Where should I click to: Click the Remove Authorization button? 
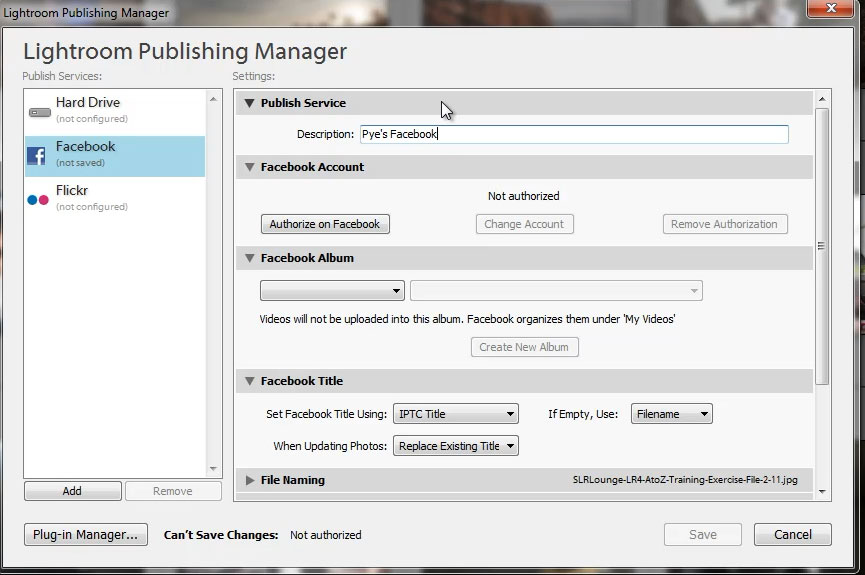725,224
